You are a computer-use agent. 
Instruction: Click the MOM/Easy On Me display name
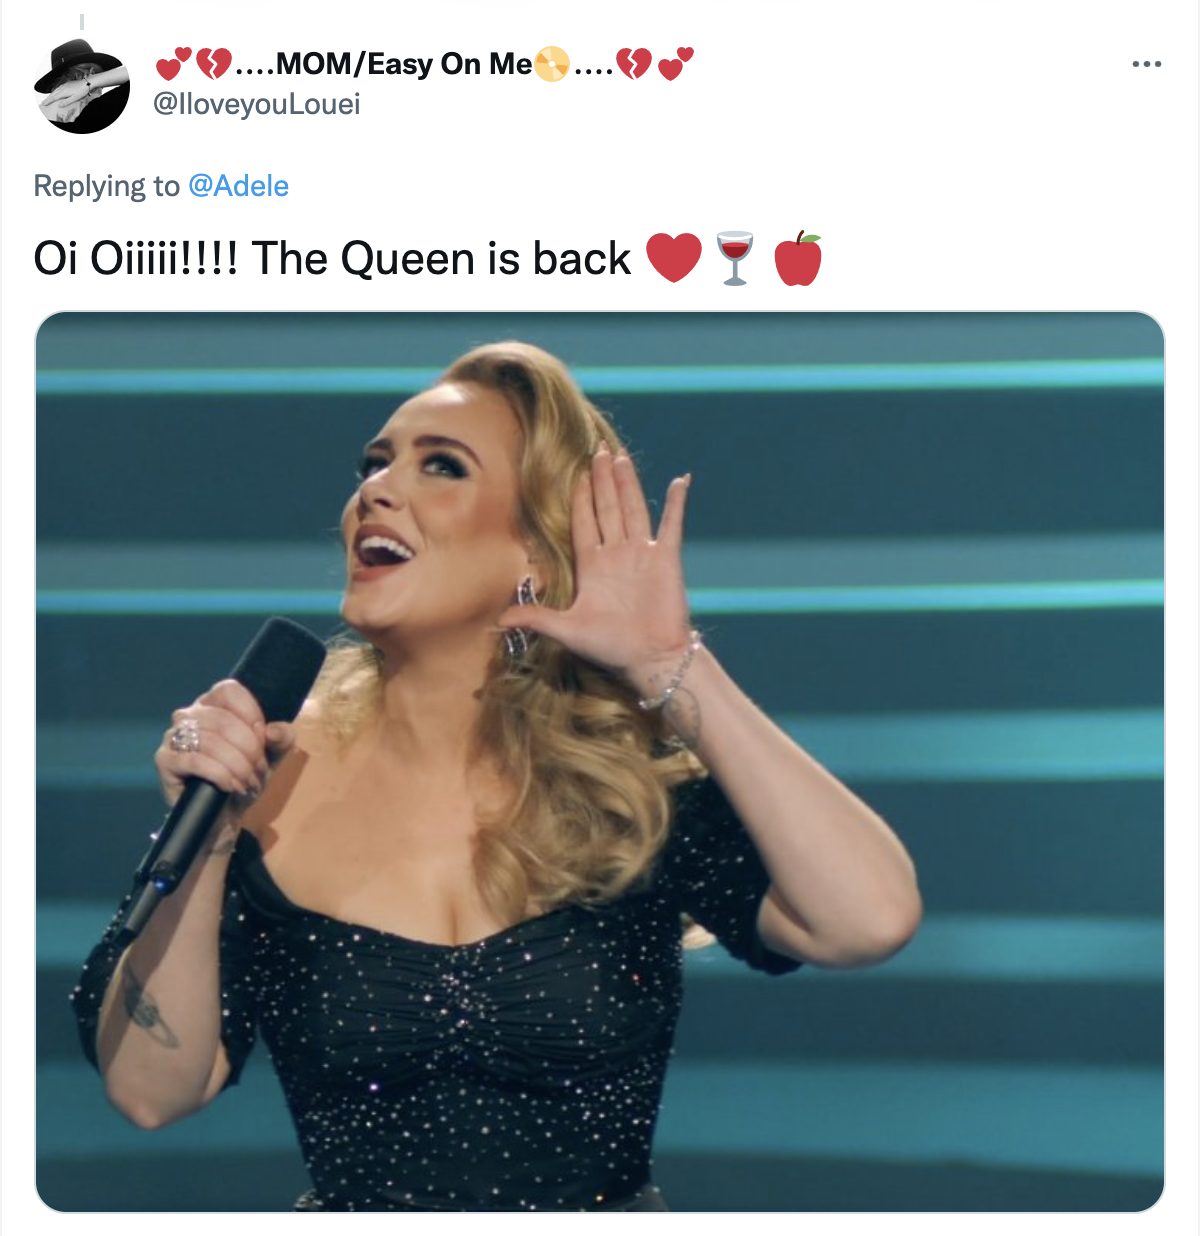(x=403, y=64)
